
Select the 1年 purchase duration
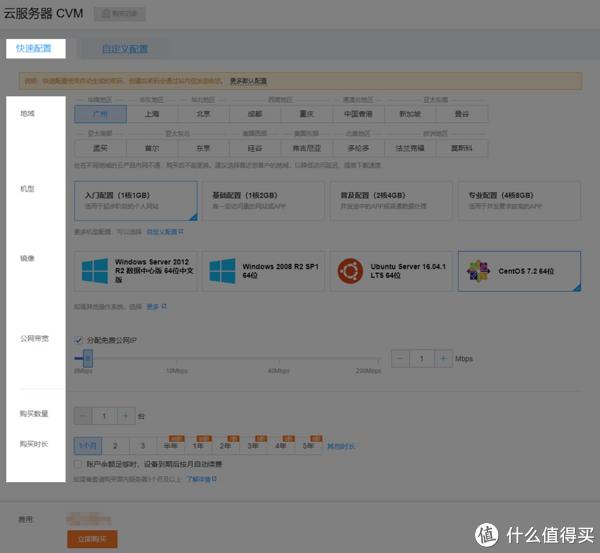coord(198,446)
